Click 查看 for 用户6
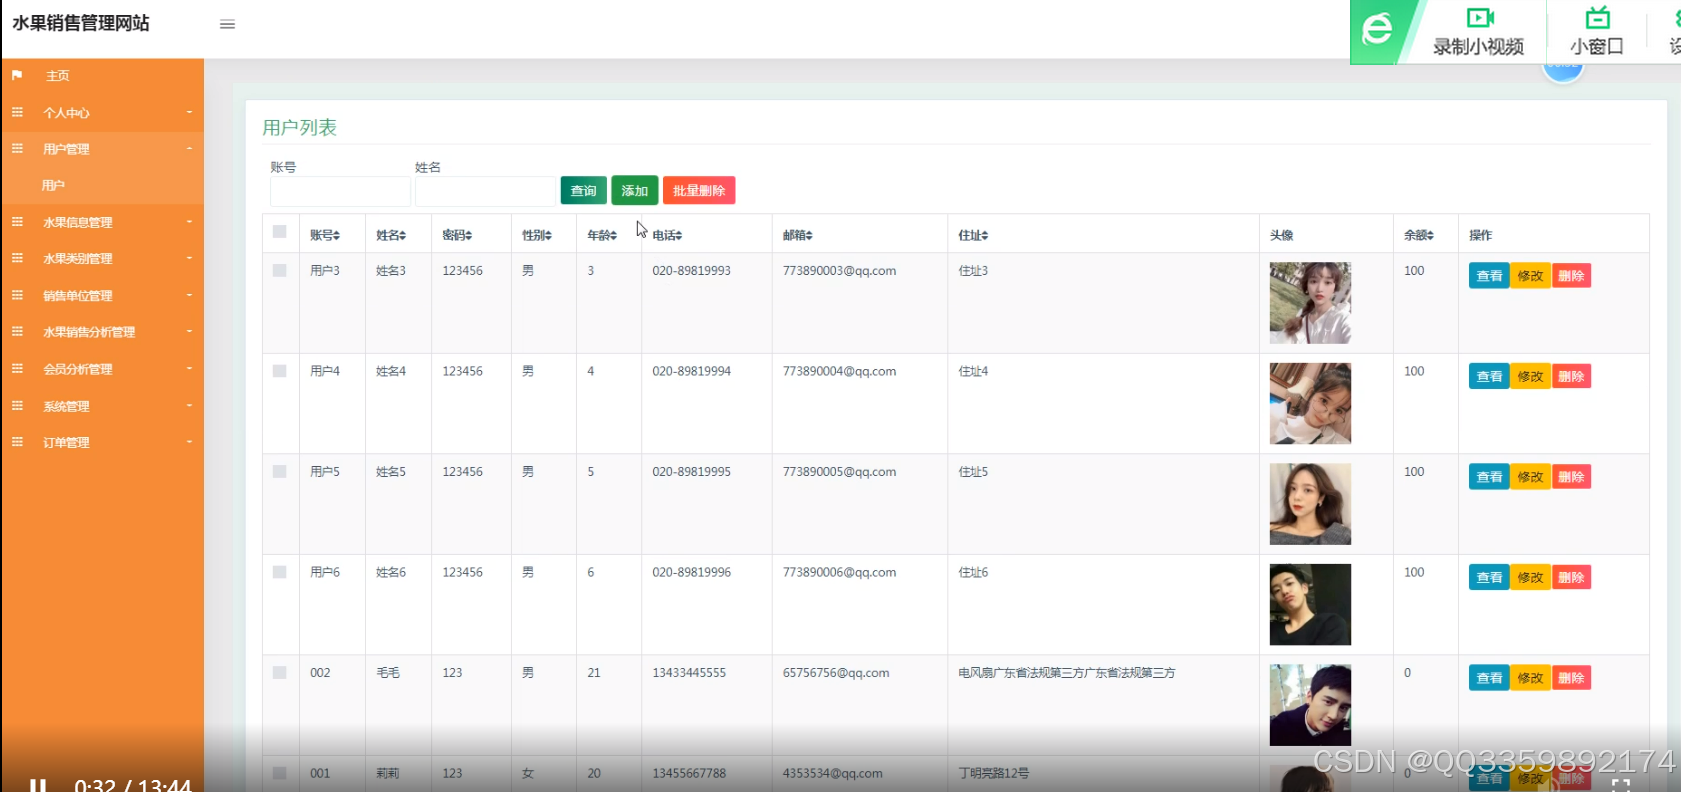Viewport: 1681px width, 792px height. point(1489,577)
